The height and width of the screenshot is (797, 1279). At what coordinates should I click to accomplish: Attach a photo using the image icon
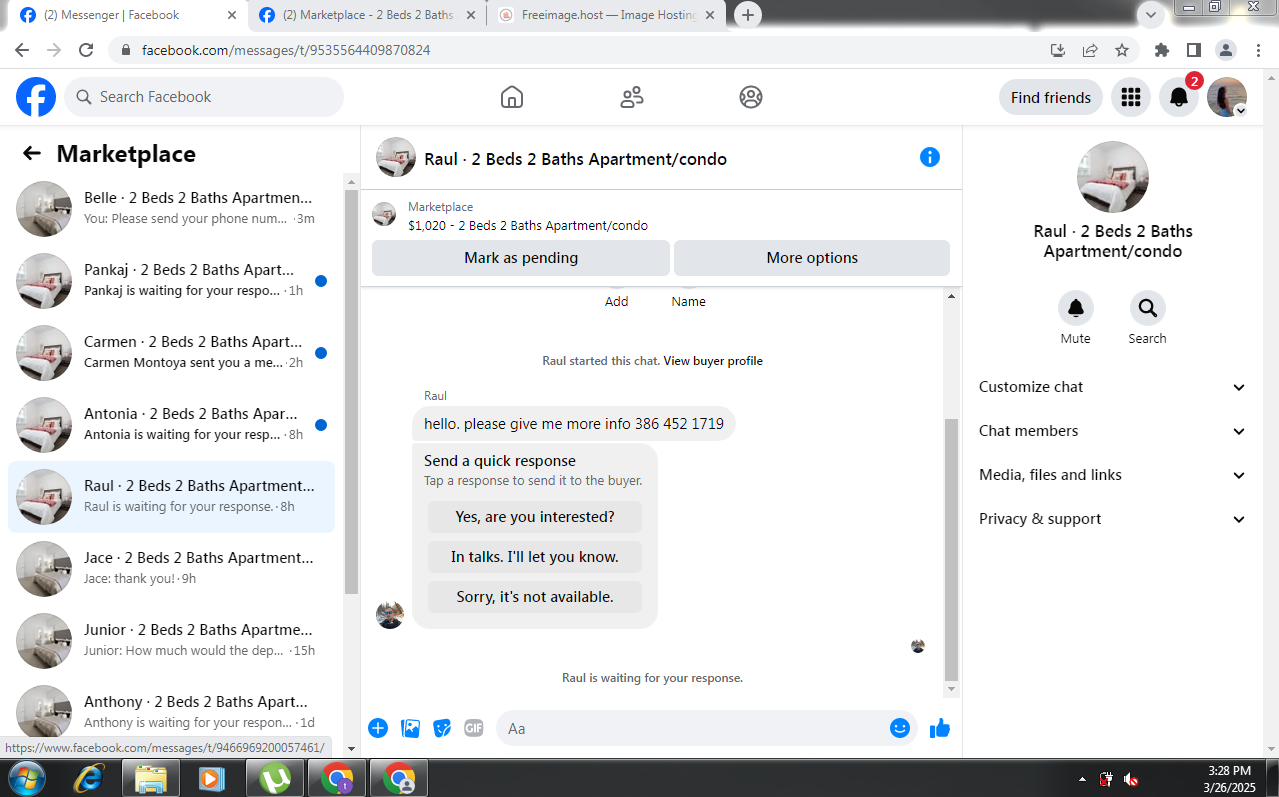(x=410, y=728)
